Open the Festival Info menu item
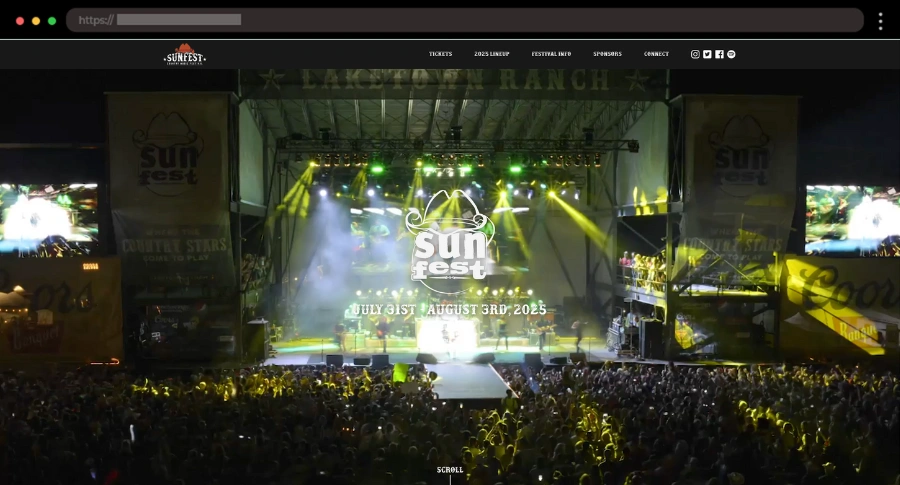 coord(551,54)
